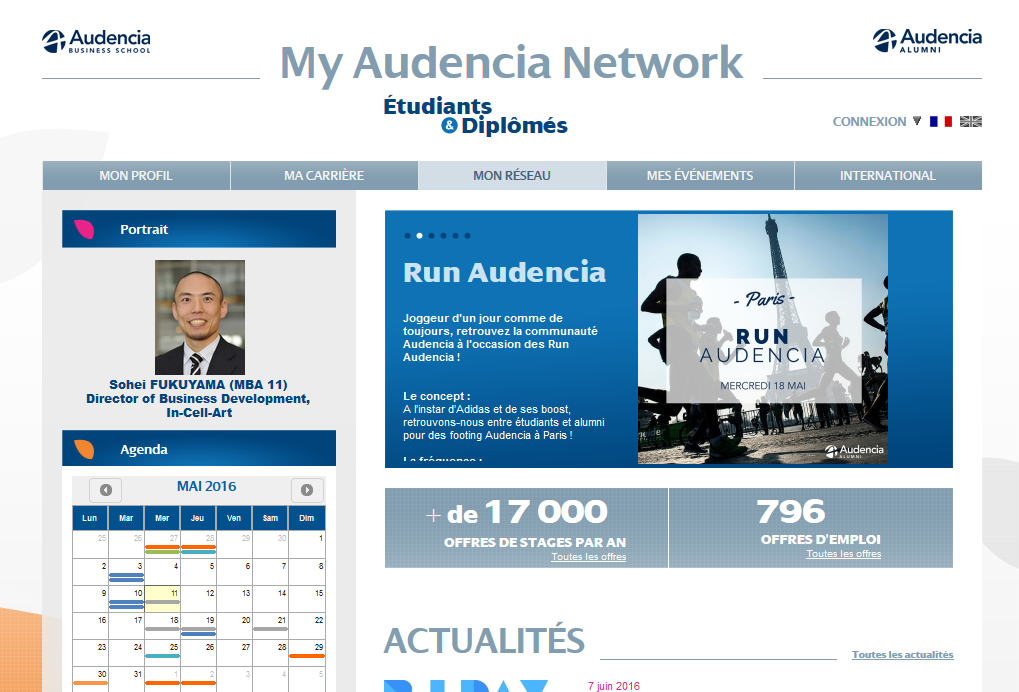Click the Audencia Business School logo
This screenshot has width=1019, height=692.
tap(96, 42)
